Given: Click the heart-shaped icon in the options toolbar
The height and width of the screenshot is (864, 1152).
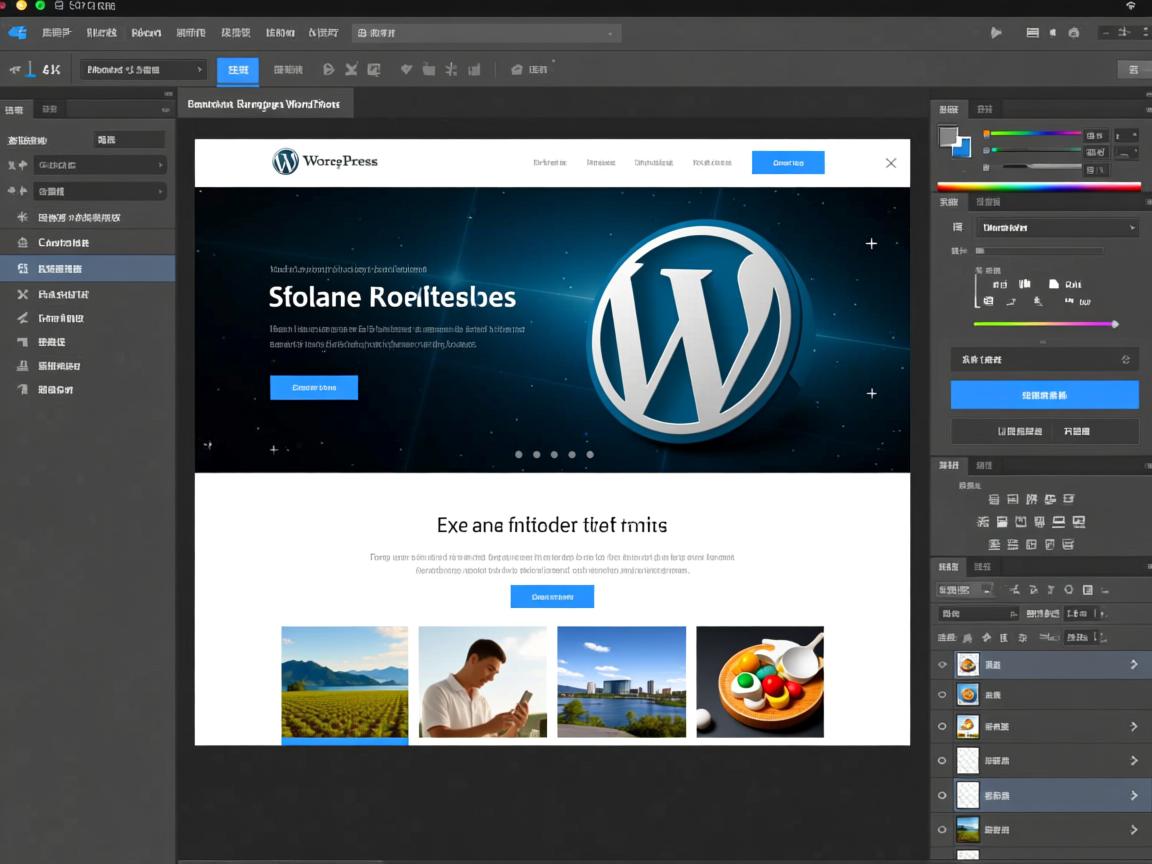Looking at the screenshot, I should click(x=406, y=70).
